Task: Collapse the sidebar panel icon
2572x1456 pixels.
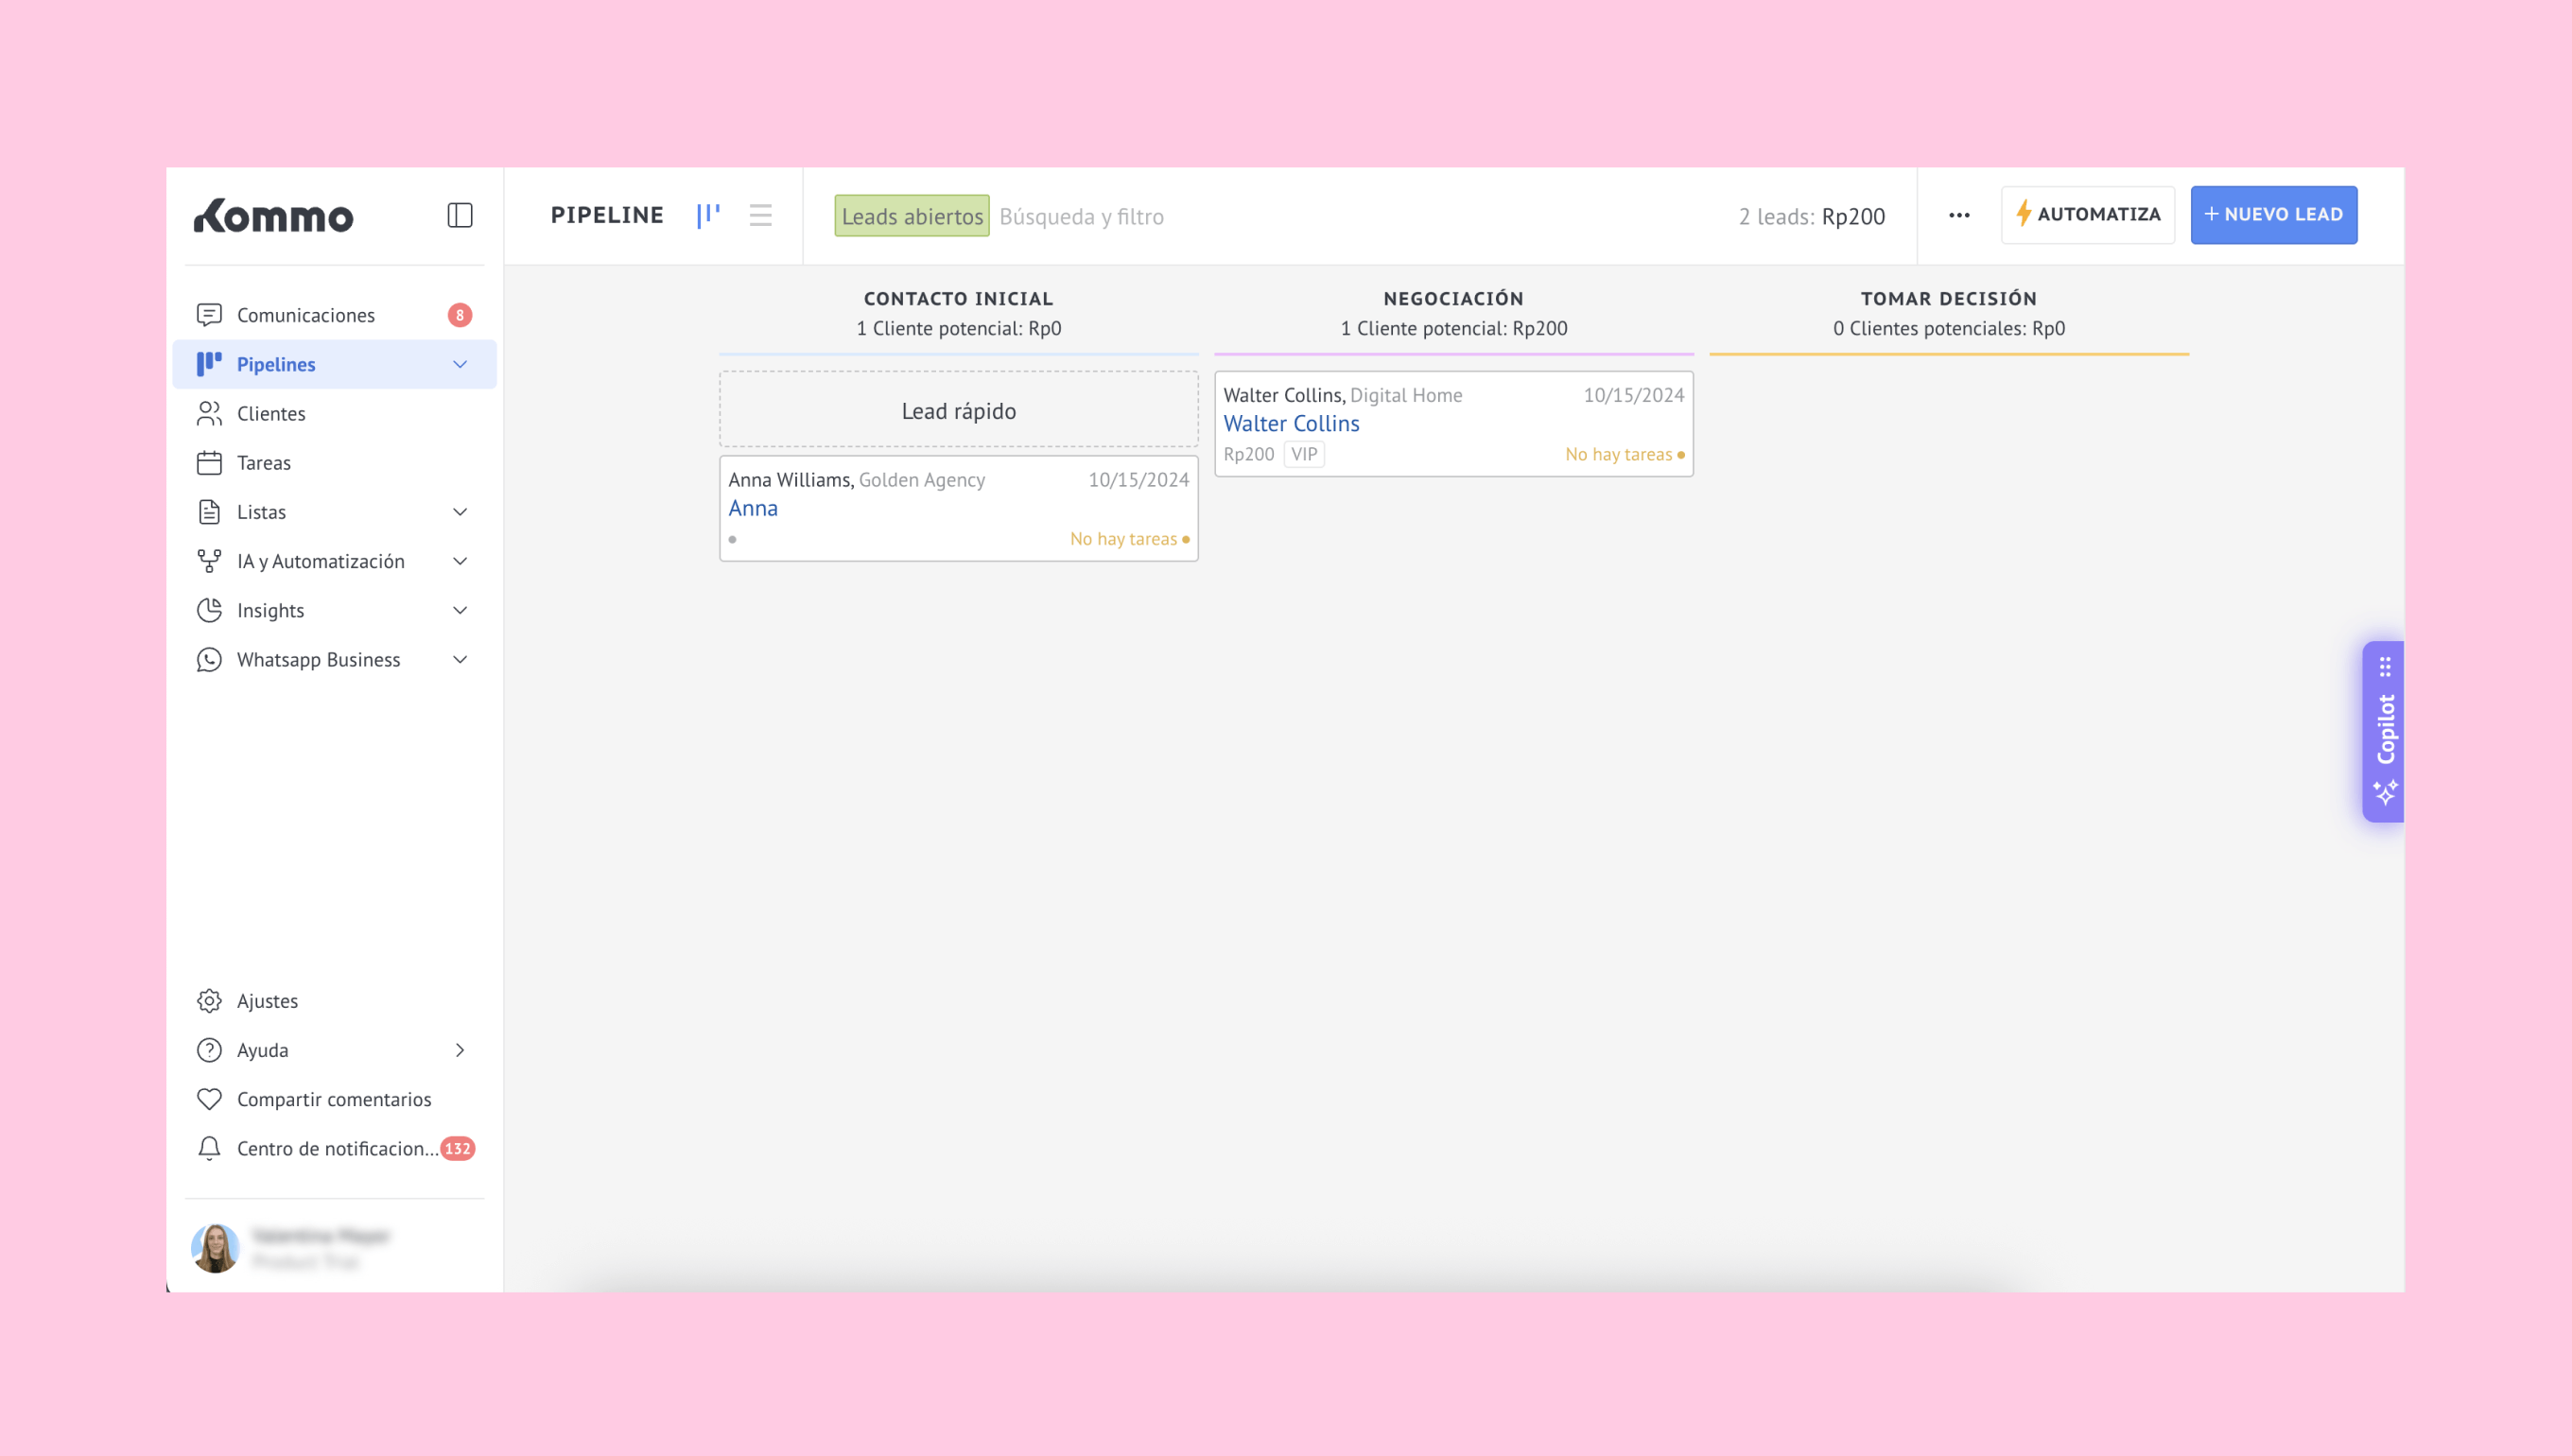Action: click(x=459, y=215)
